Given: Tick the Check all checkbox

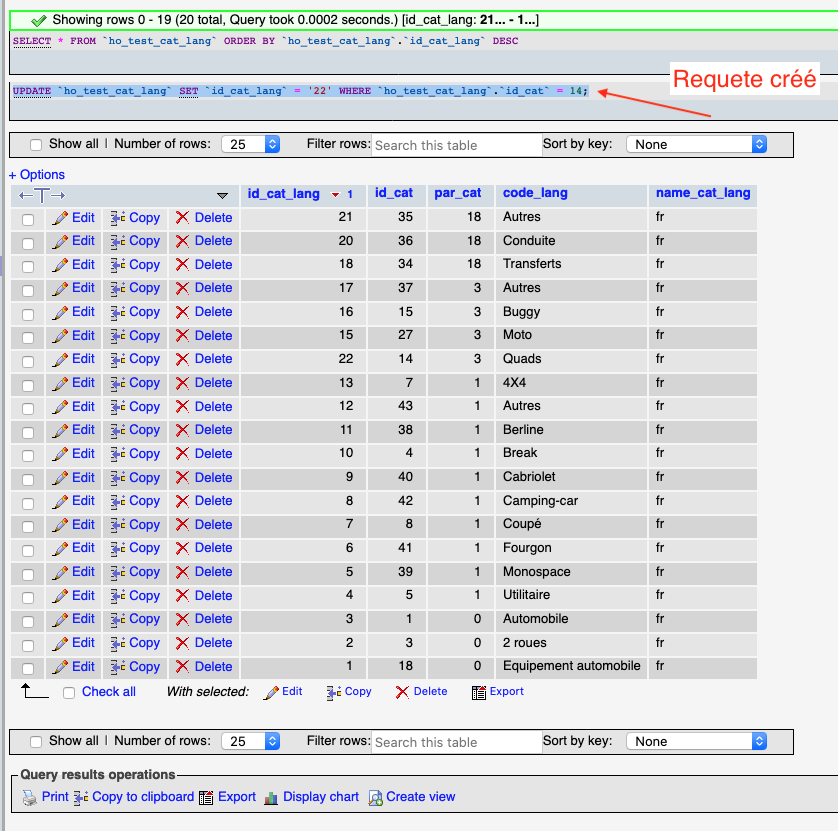Looking at the screenshot, I should tap(69, 693).
